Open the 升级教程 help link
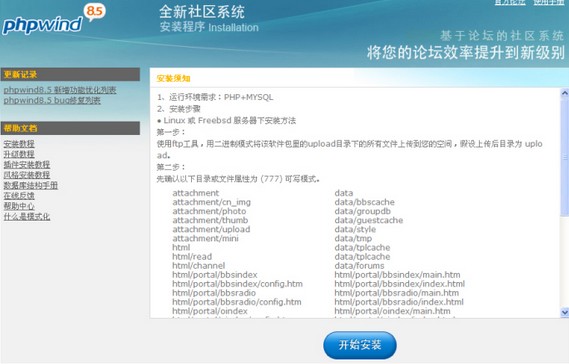The image size is (569, 364). point(19,154)
